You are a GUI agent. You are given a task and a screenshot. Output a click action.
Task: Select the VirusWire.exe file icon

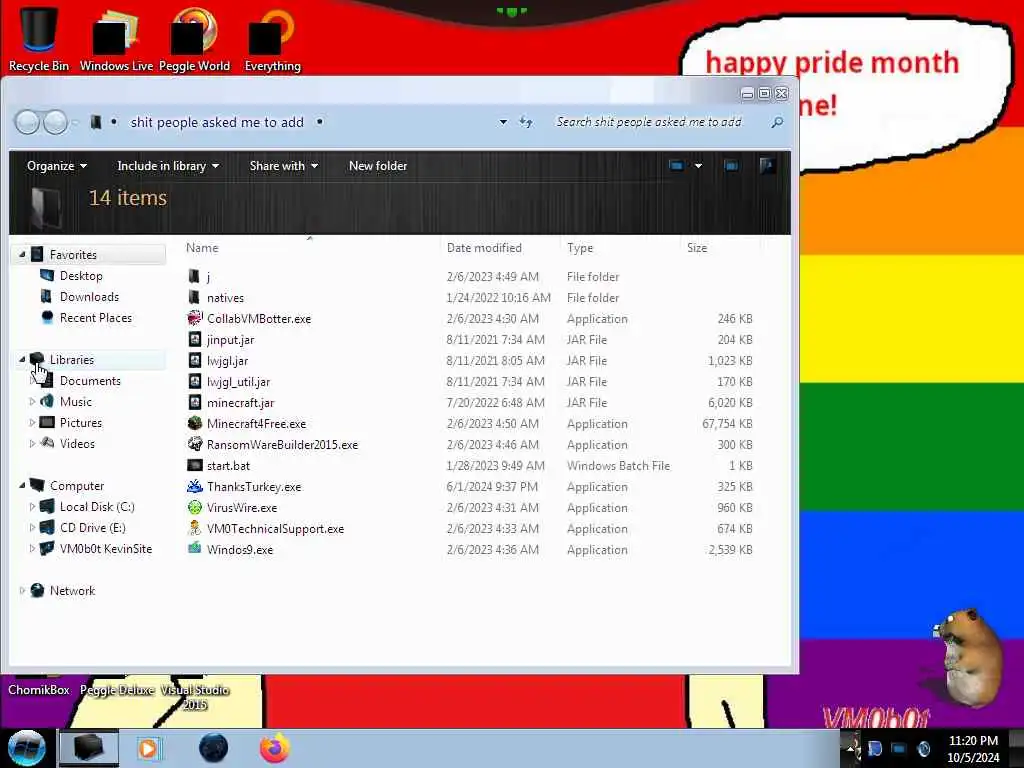point(195,507)
